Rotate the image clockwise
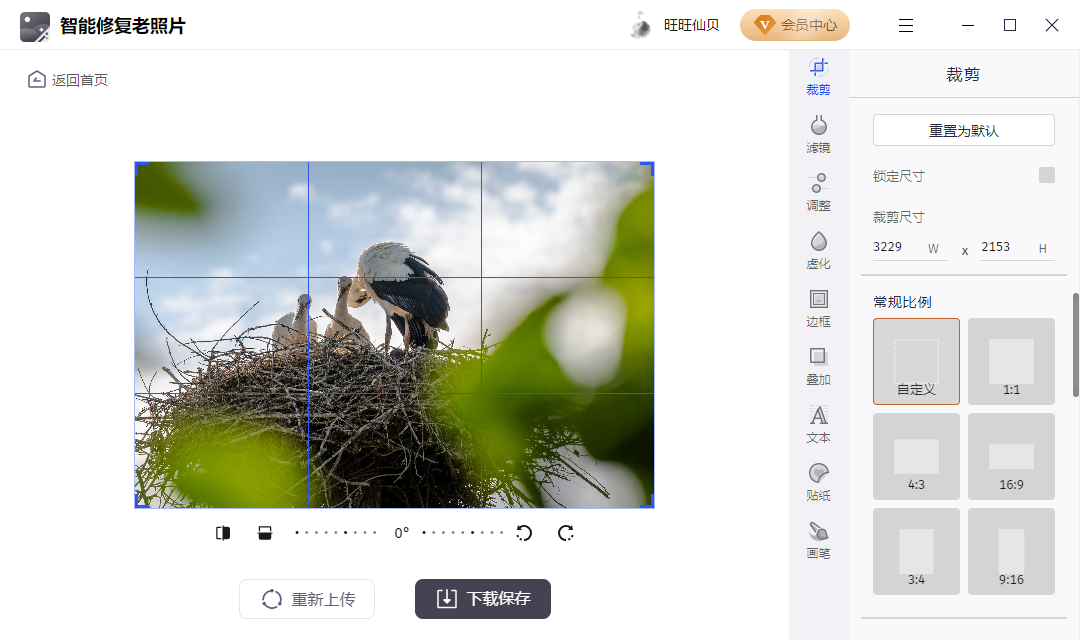This screenshot has width=1080, height=640. point(565,533)
